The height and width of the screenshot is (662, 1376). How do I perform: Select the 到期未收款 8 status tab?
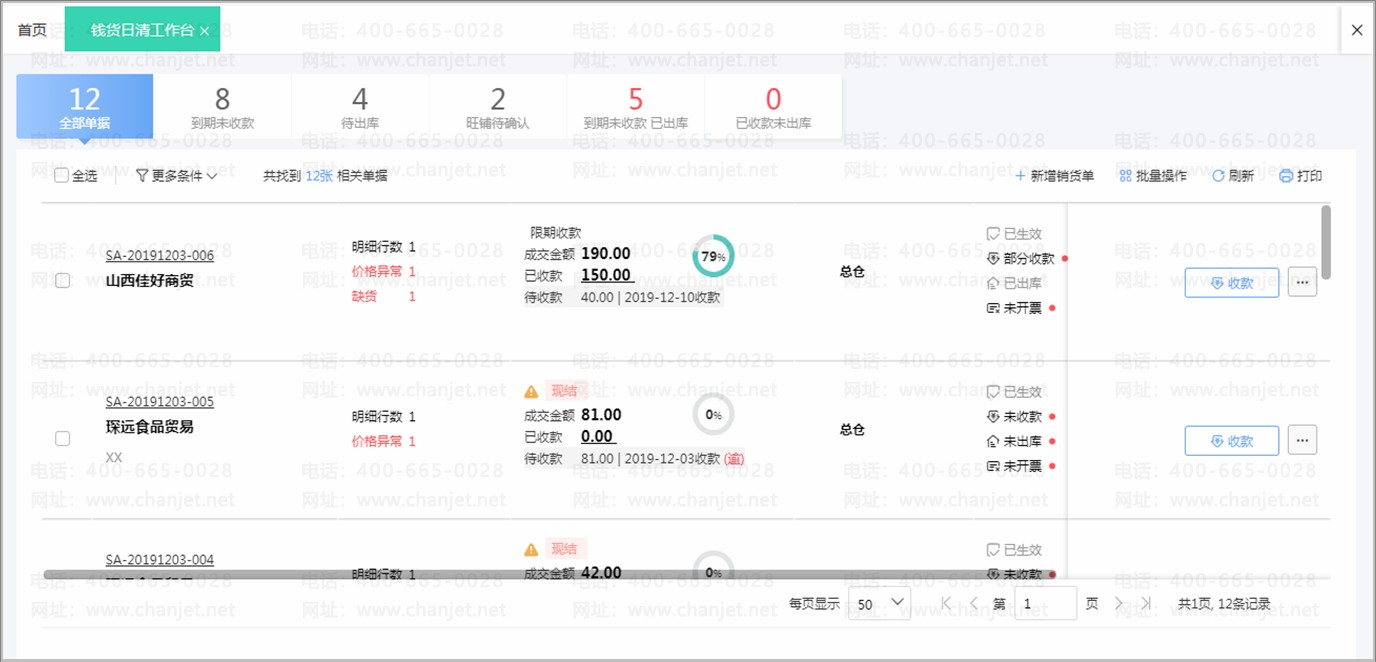(x=222, y=107)
